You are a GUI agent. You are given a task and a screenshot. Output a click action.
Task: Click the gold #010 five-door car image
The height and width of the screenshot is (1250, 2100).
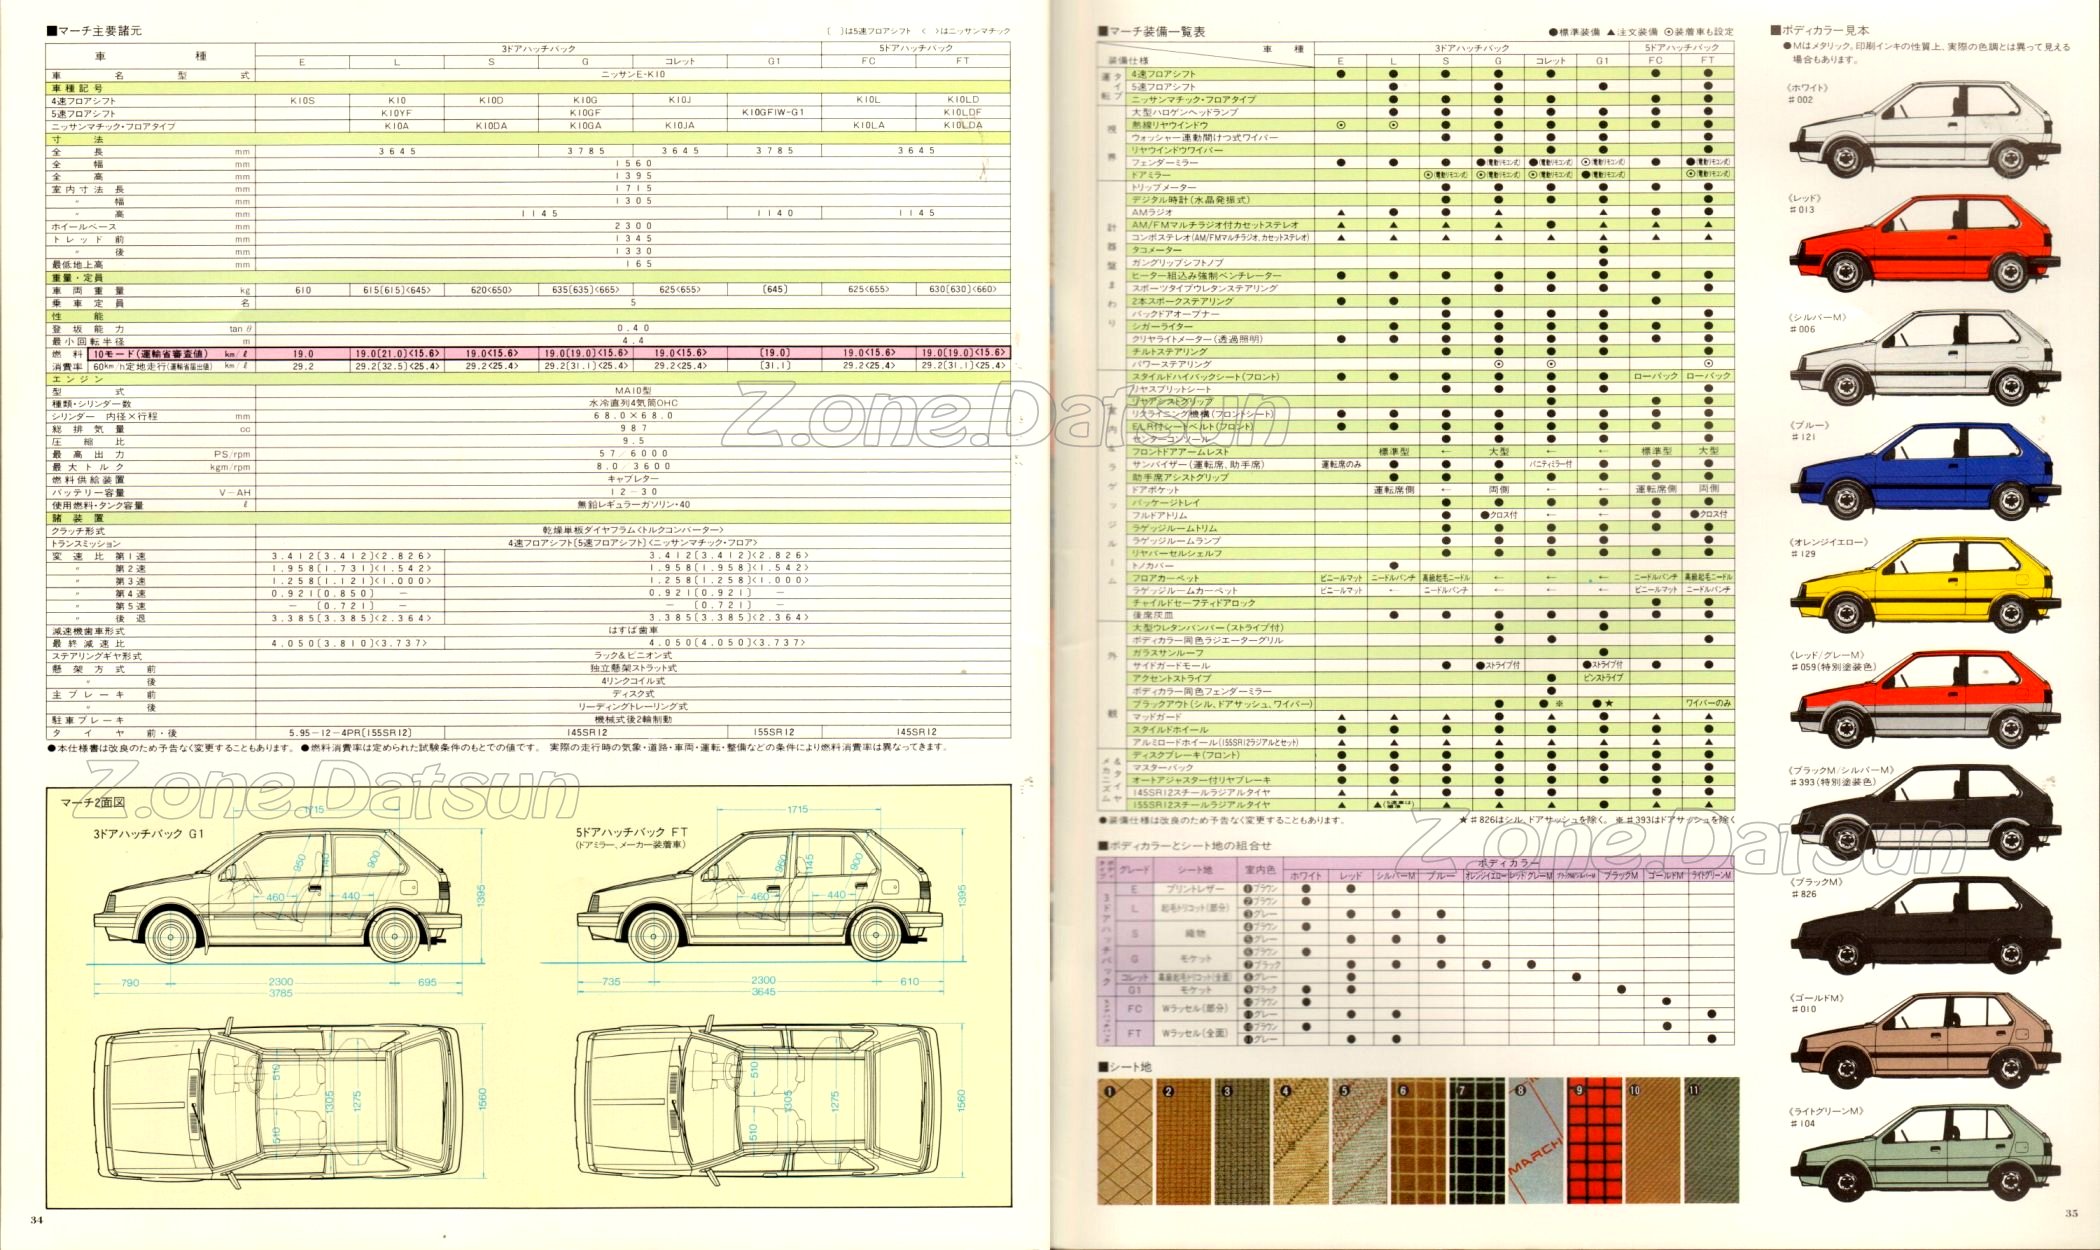[1925, 1040]
